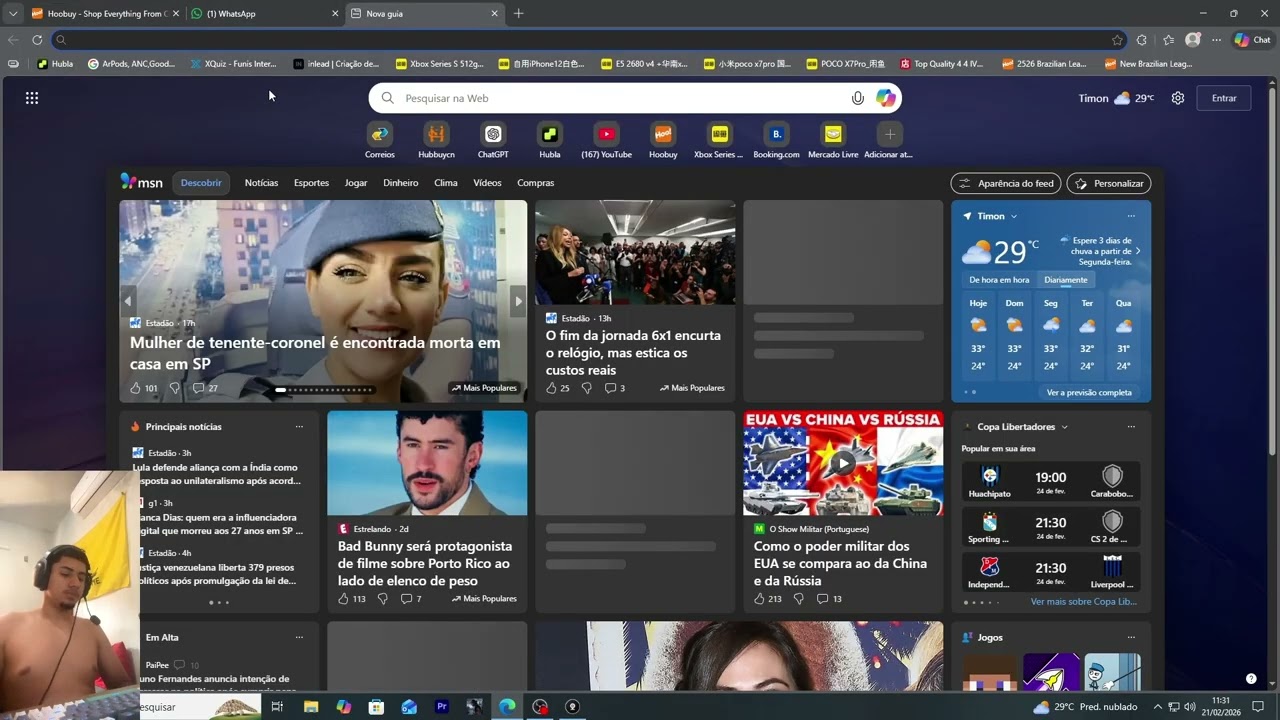This screenshot has height=720, width=1280.
Task: Switch weather to Diariamente view
Action: point(1066,280)
